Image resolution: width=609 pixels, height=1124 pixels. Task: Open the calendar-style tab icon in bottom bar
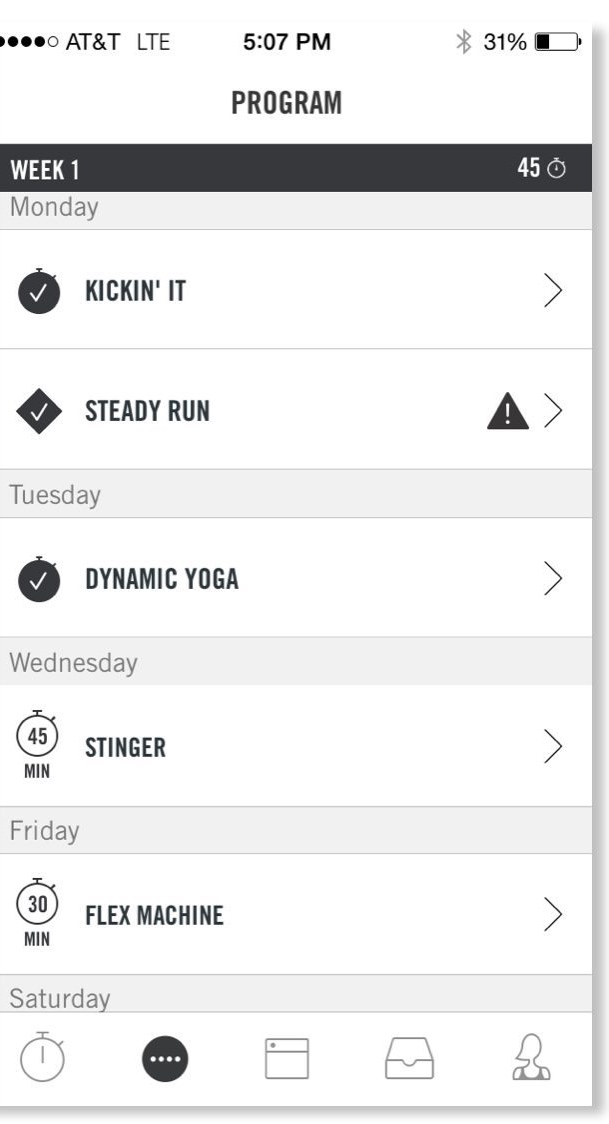[x=285, y=1058]
